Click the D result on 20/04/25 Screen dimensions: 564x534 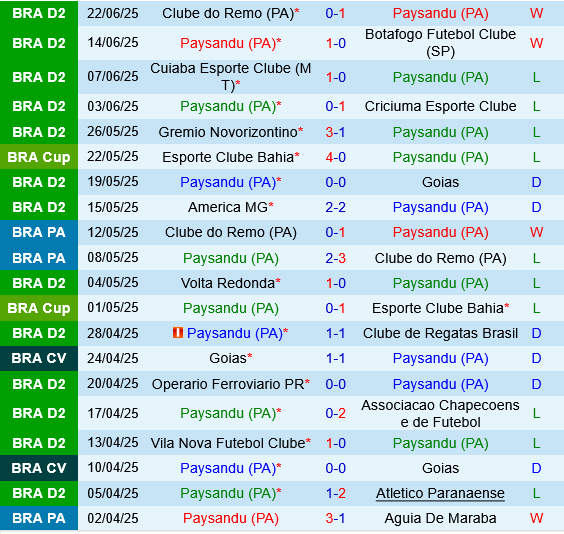pyautogui.click(x=536, y=384)
